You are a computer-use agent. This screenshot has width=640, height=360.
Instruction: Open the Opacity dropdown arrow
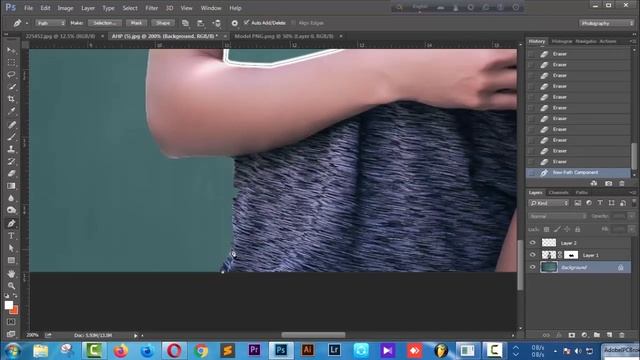pos(632,216)
